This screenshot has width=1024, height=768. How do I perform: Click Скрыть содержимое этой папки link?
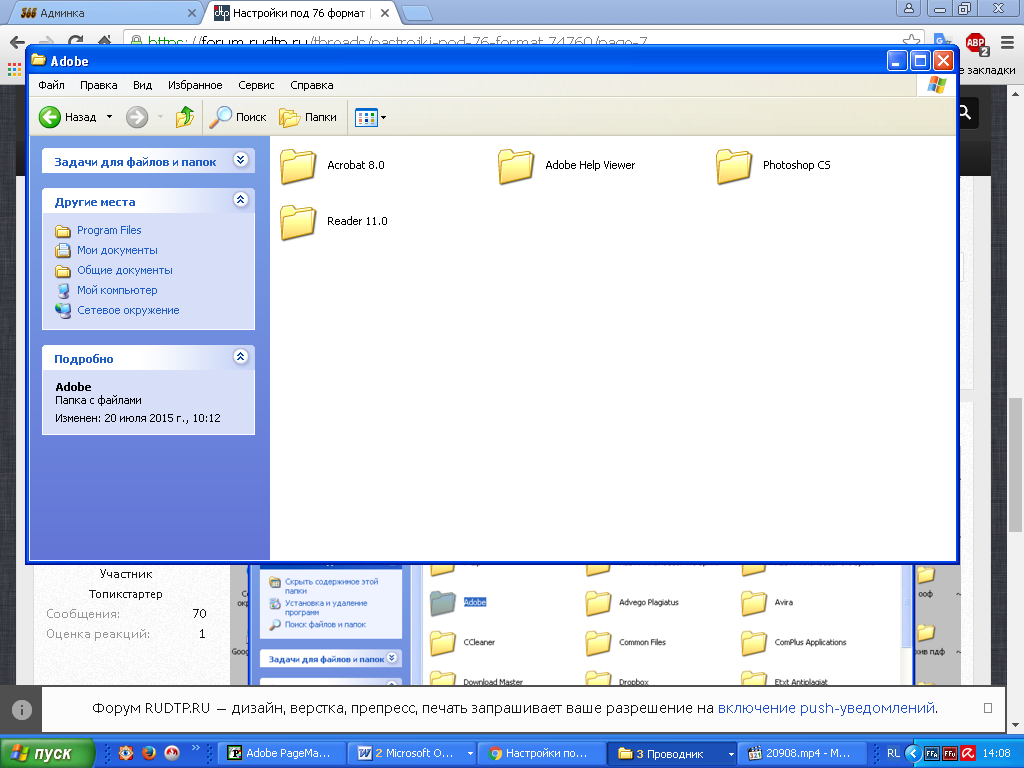click(x=331, y=586)
